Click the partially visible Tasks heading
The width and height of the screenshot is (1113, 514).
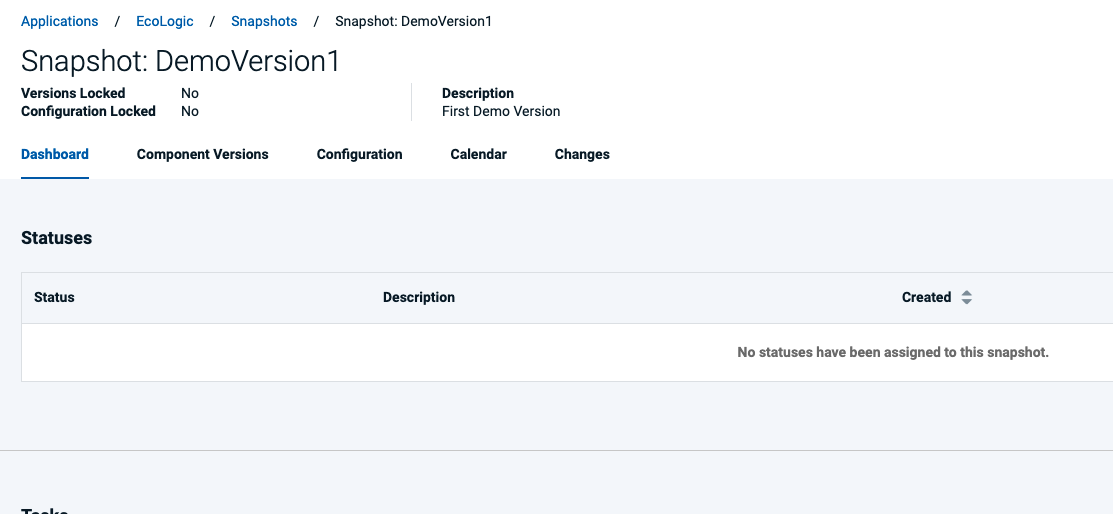tap(45, 510)
